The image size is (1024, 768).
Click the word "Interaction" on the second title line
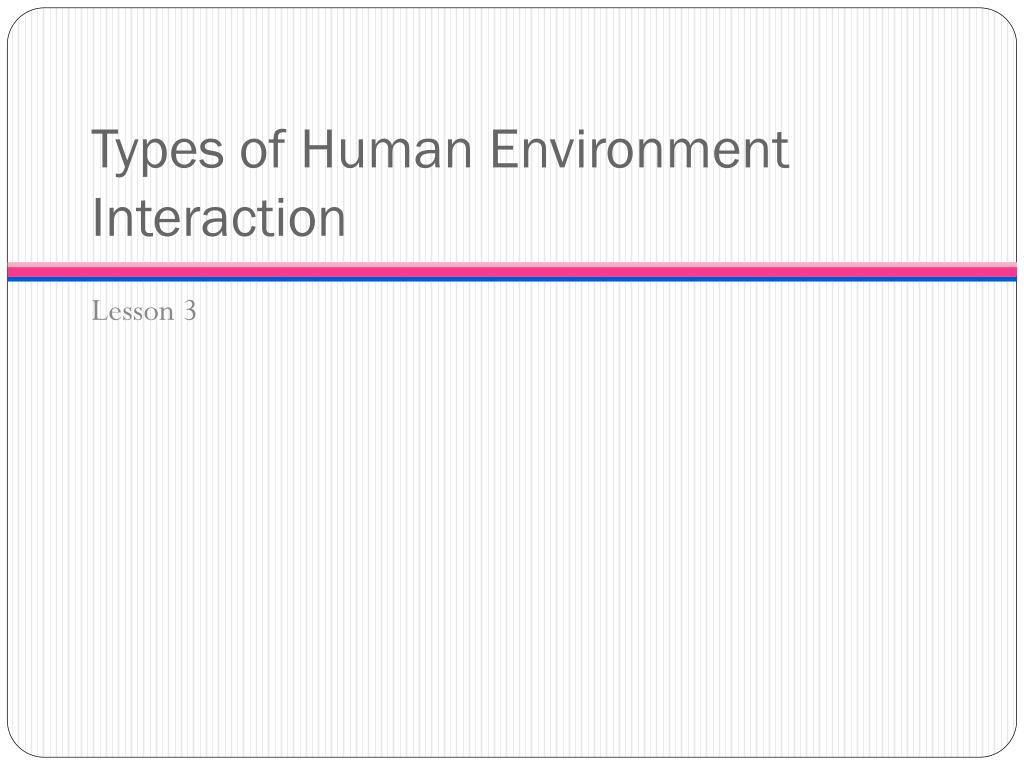pos(218,218)
